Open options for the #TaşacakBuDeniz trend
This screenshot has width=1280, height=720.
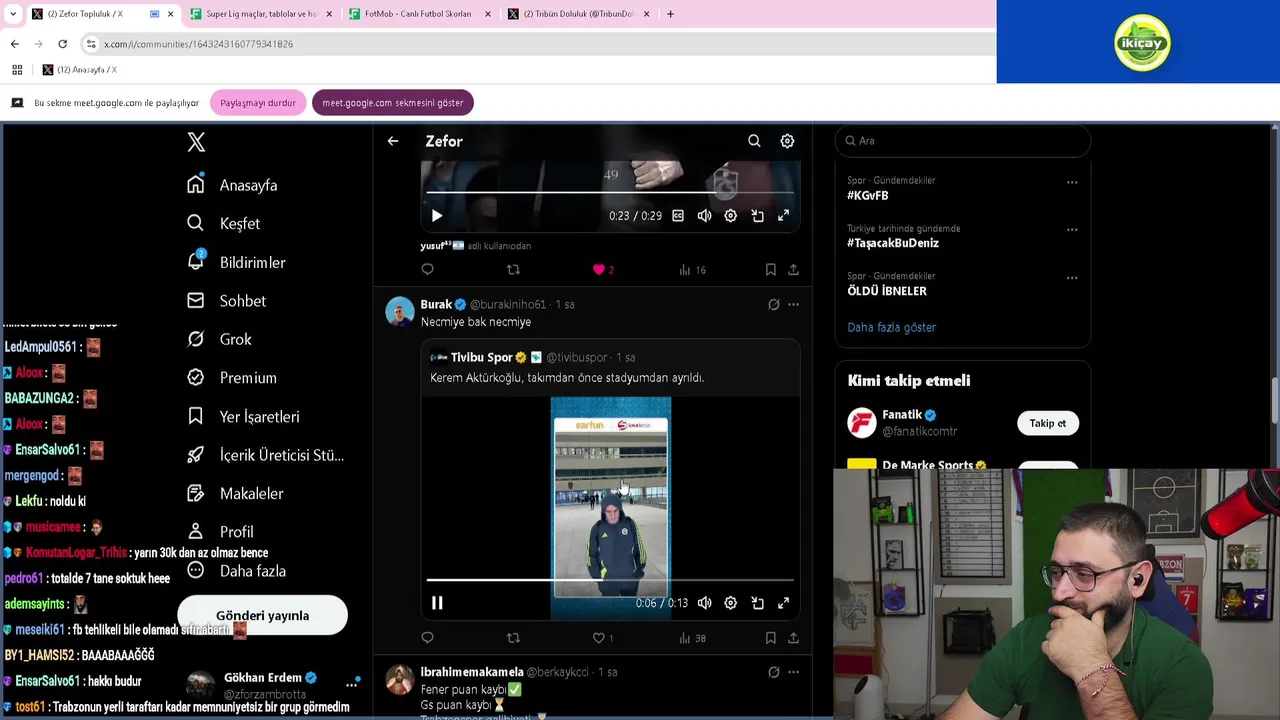[1072, 230]
